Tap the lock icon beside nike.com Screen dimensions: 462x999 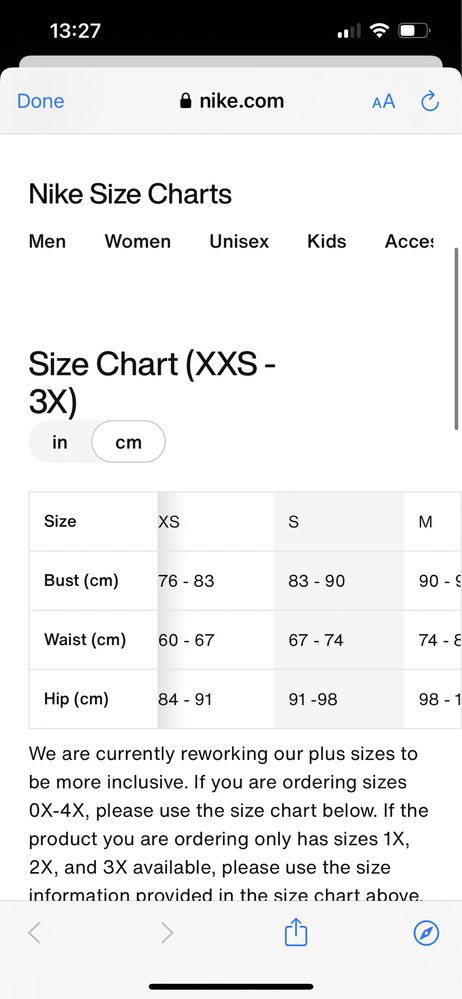[185, 101]
